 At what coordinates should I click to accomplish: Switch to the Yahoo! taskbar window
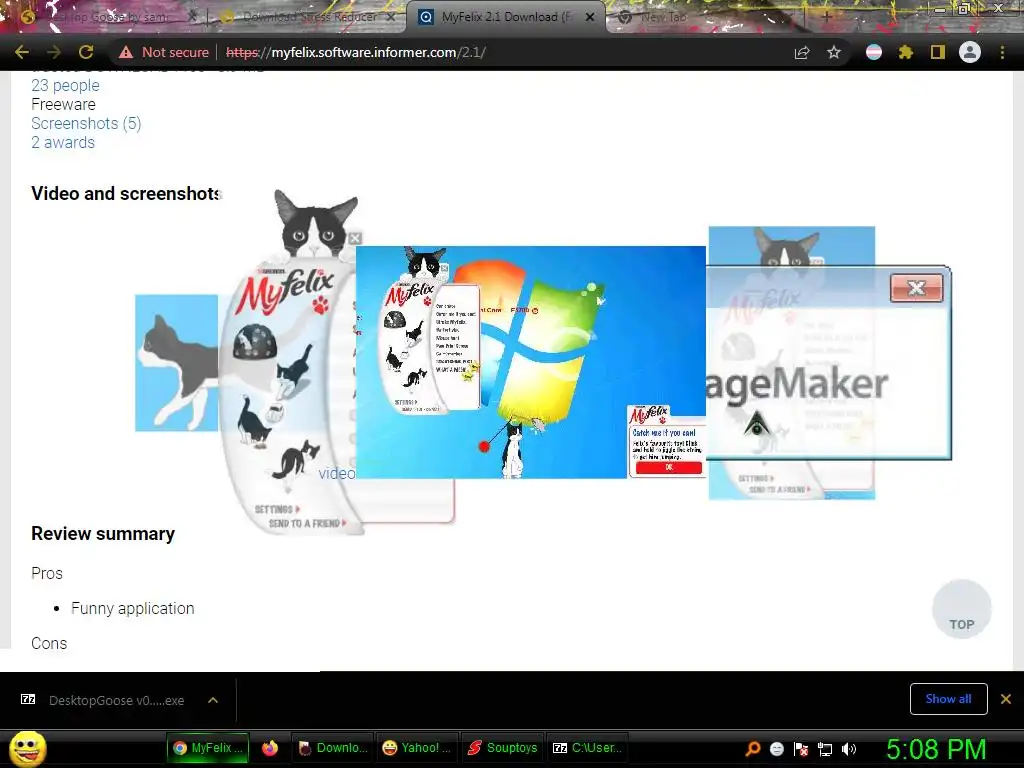click(x=416, y=748)
